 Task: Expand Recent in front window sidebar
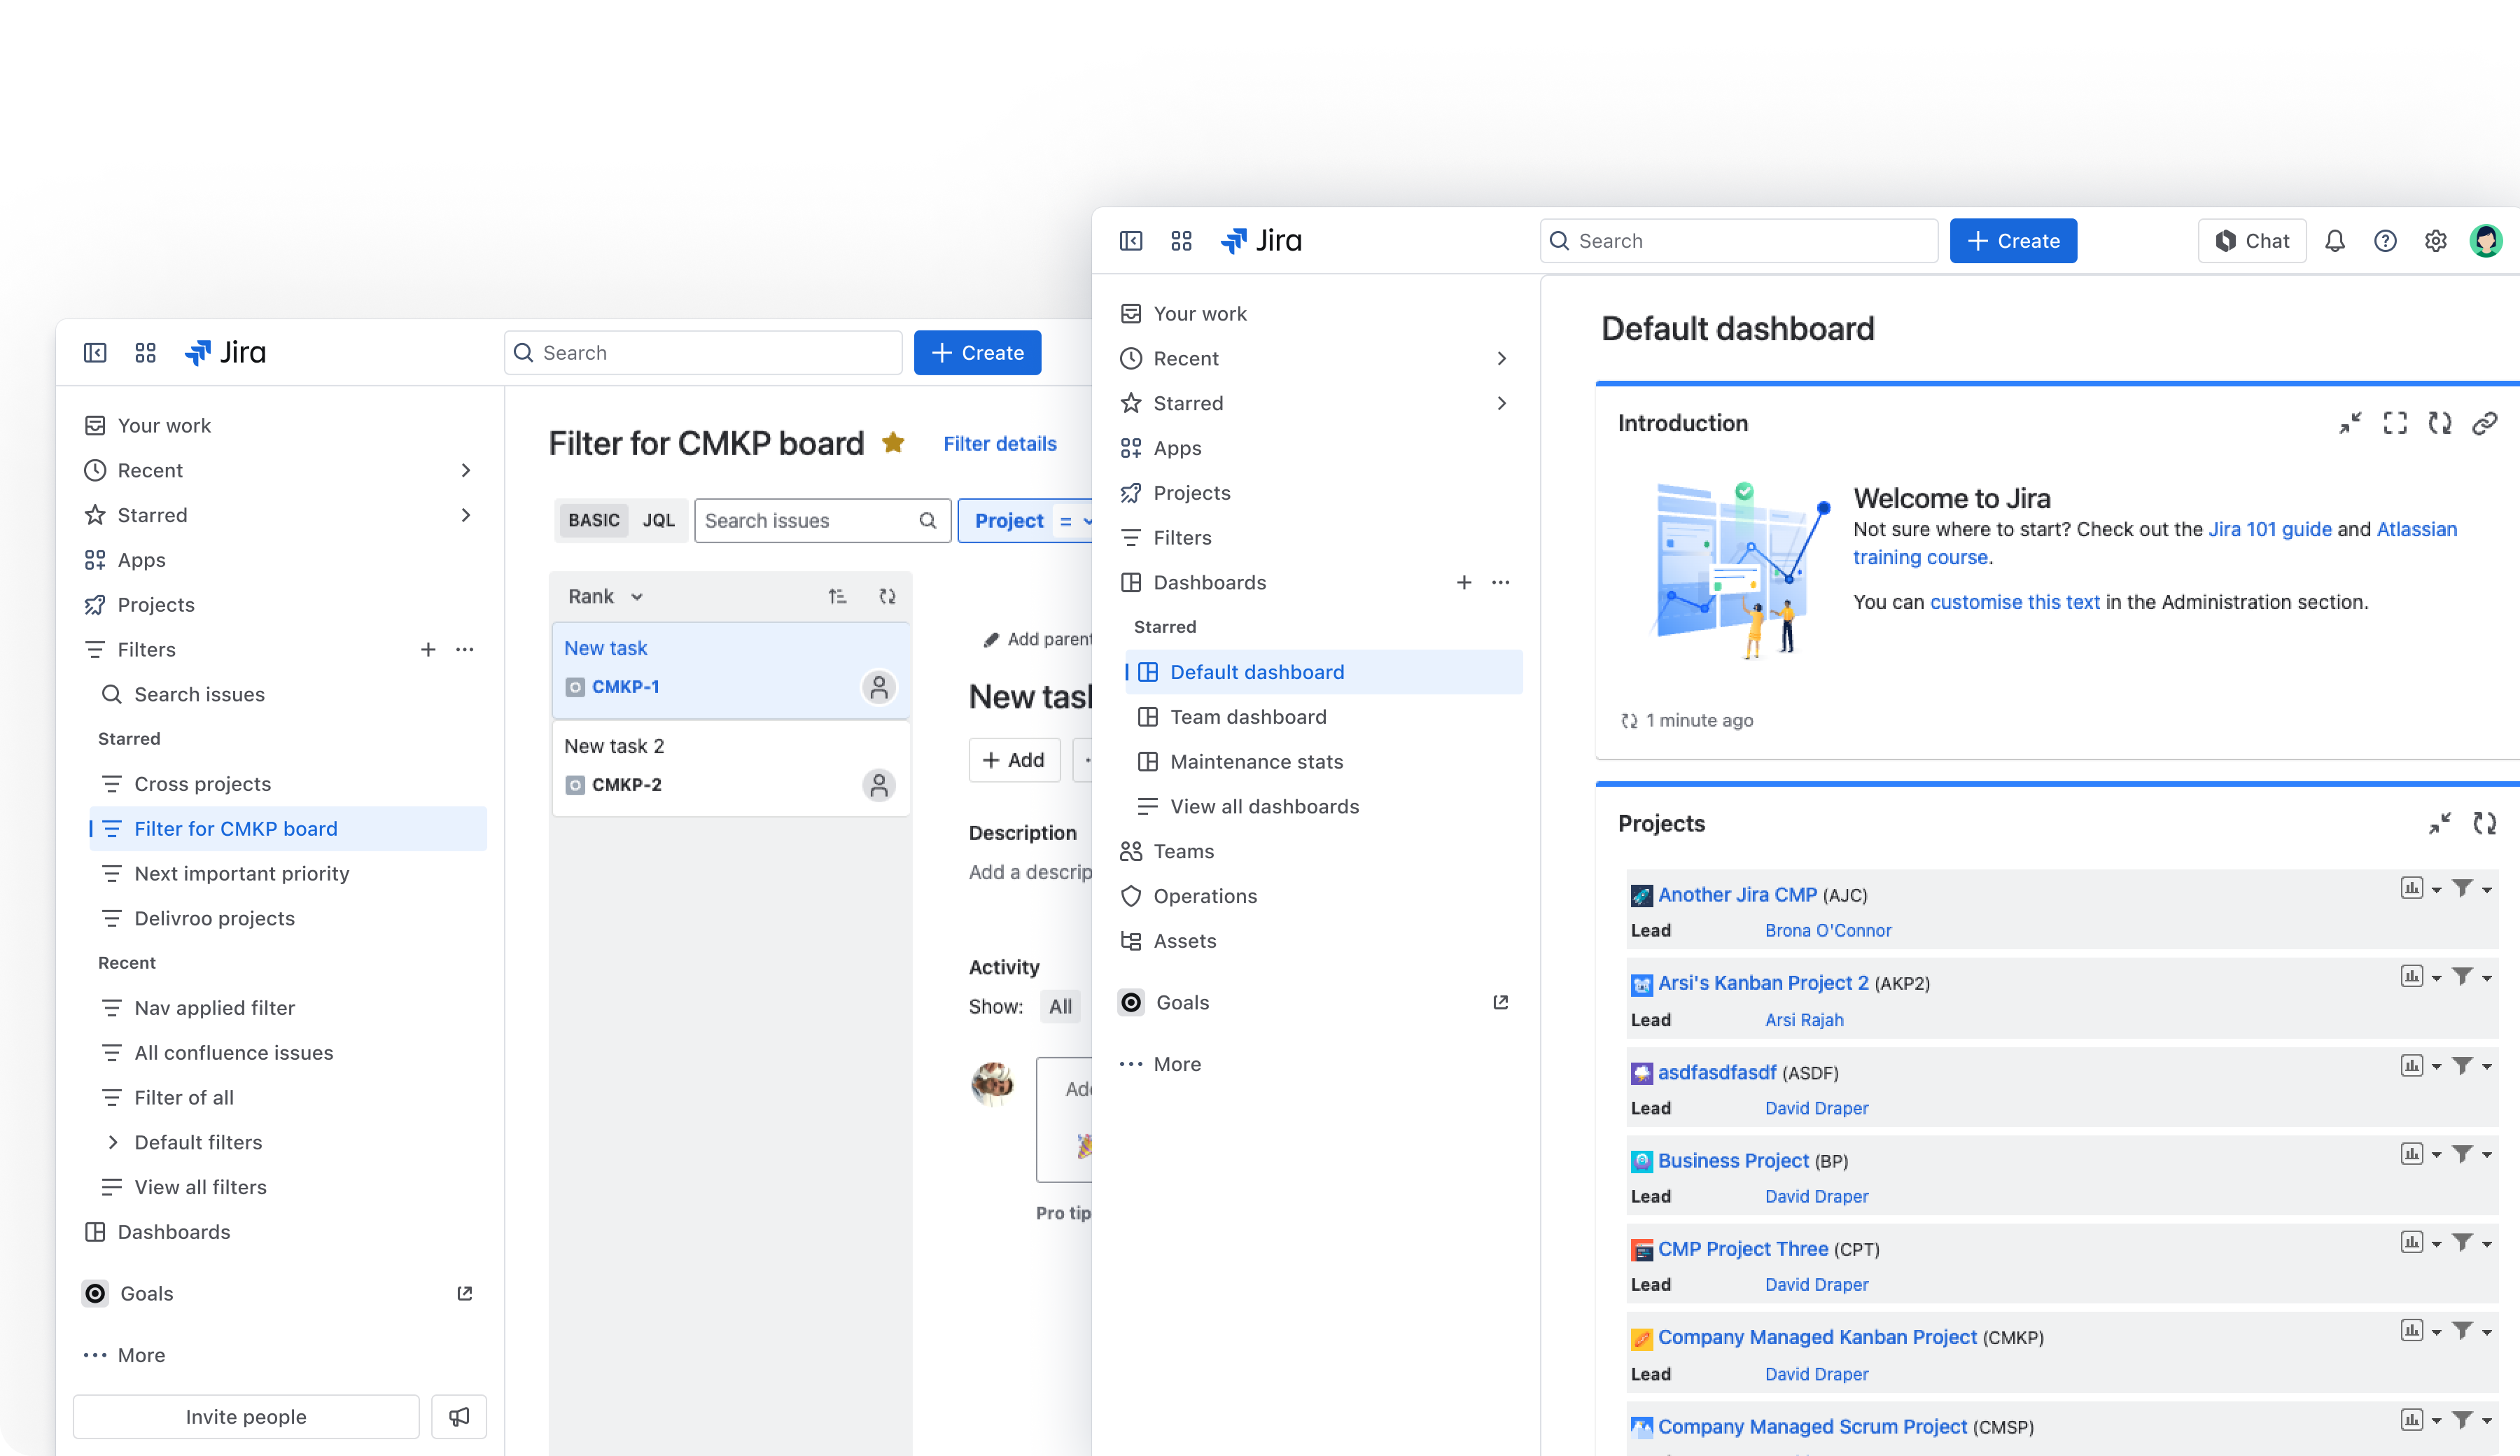click(x=1501, y=358)
